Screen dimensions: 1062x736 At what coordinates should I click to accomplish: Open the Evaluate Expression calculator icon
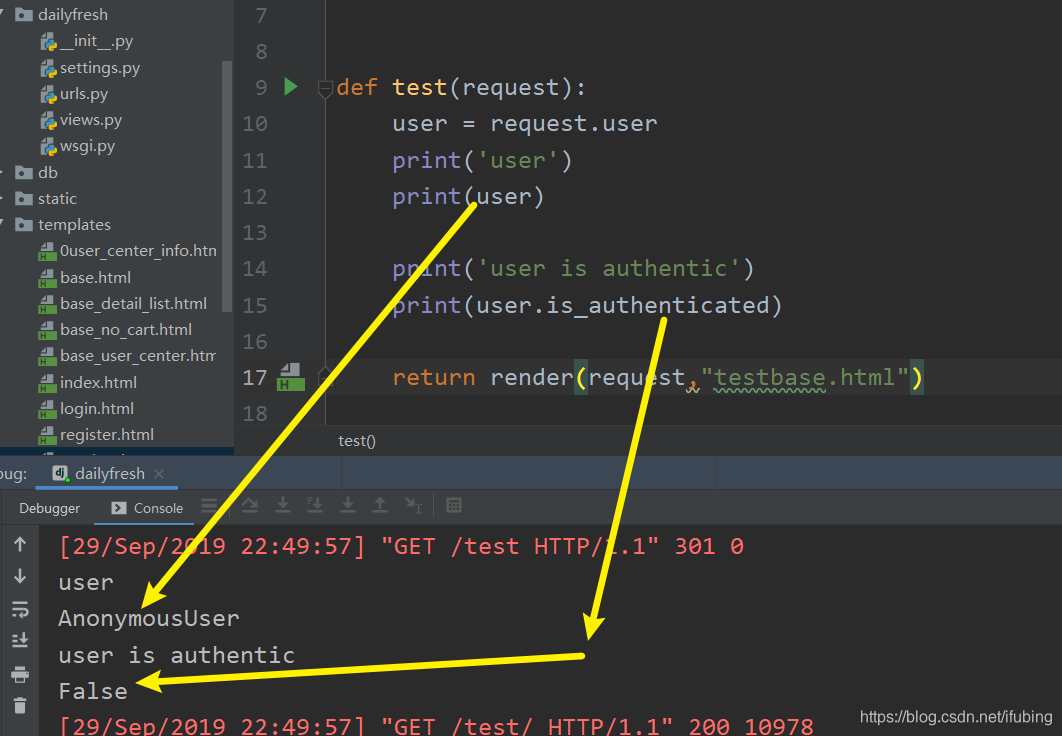pos(454,505)
